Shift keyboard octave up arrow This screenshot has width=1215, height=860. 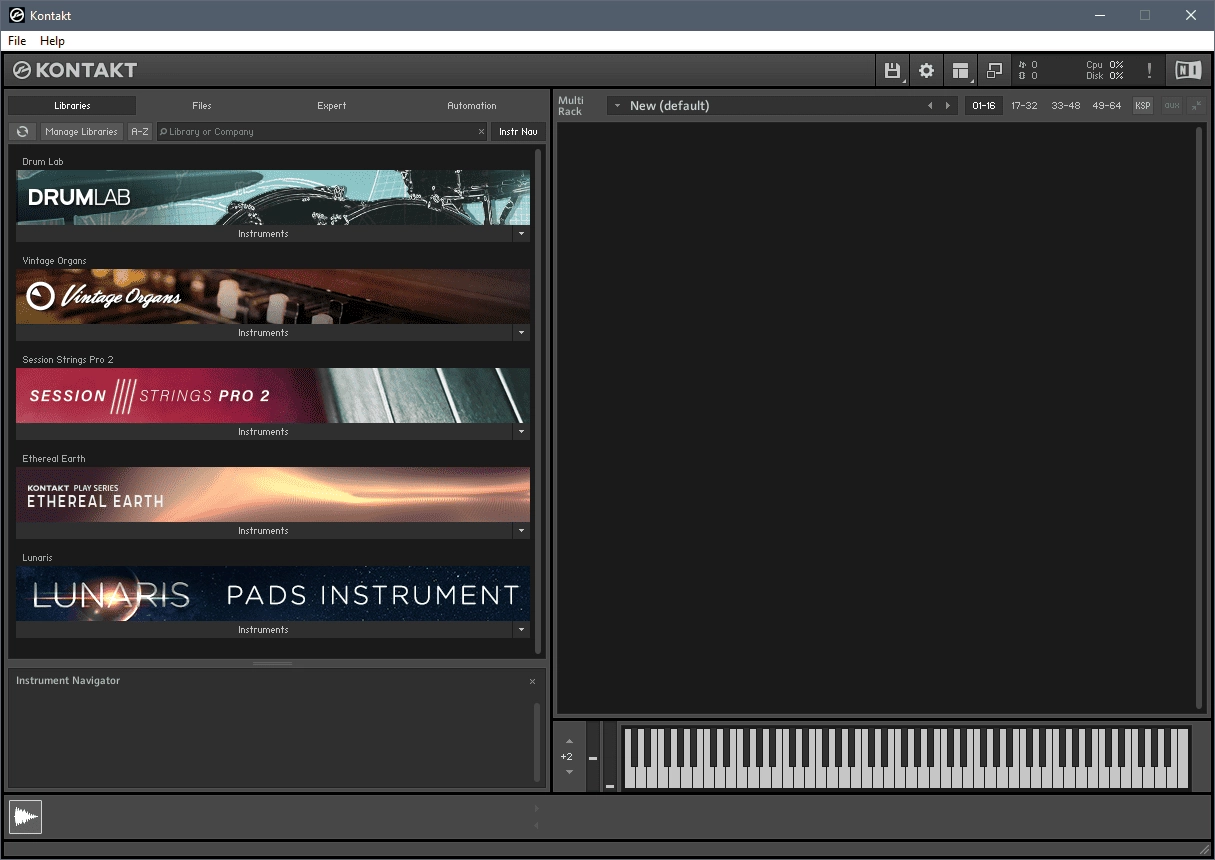569,741
